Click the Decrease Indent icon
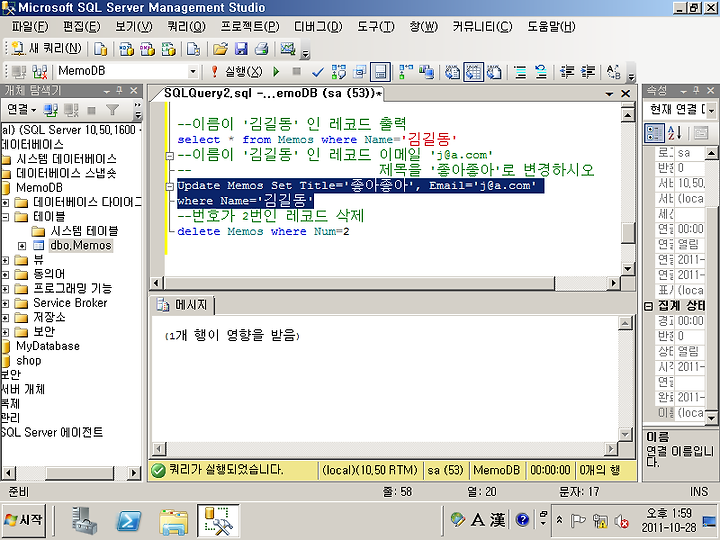 click(x=567, y=72)
